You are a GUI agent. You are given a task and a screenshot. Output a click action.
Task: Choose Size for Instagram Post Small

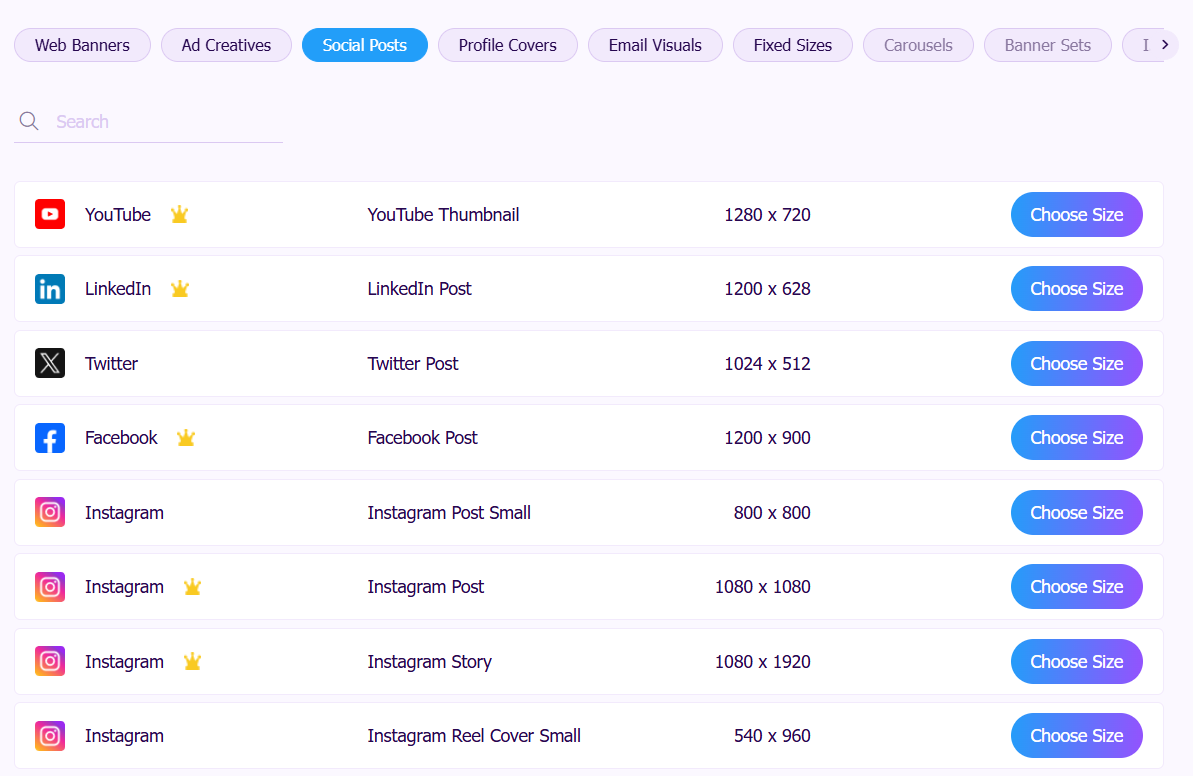coord(1077,513)
